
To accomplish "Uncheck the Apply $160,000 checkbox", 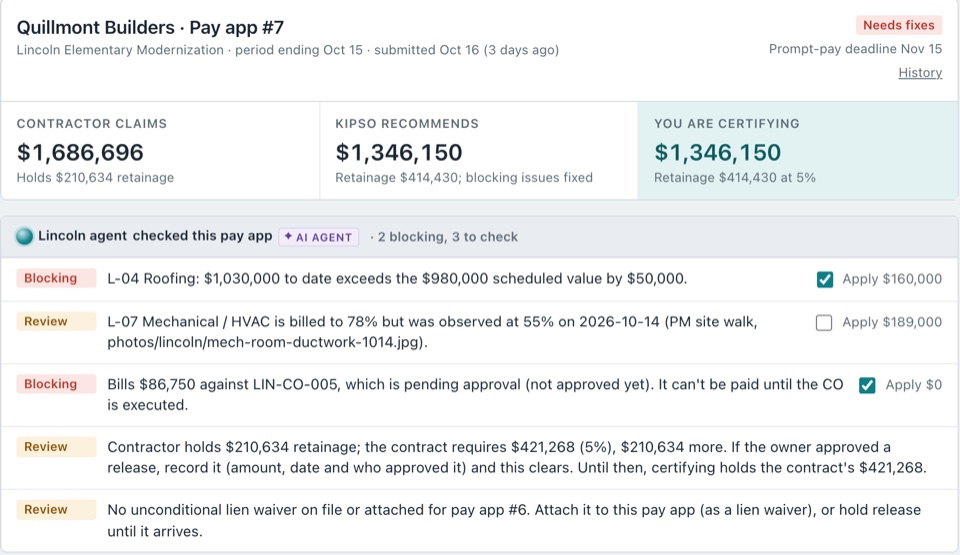I will (825, 279).
